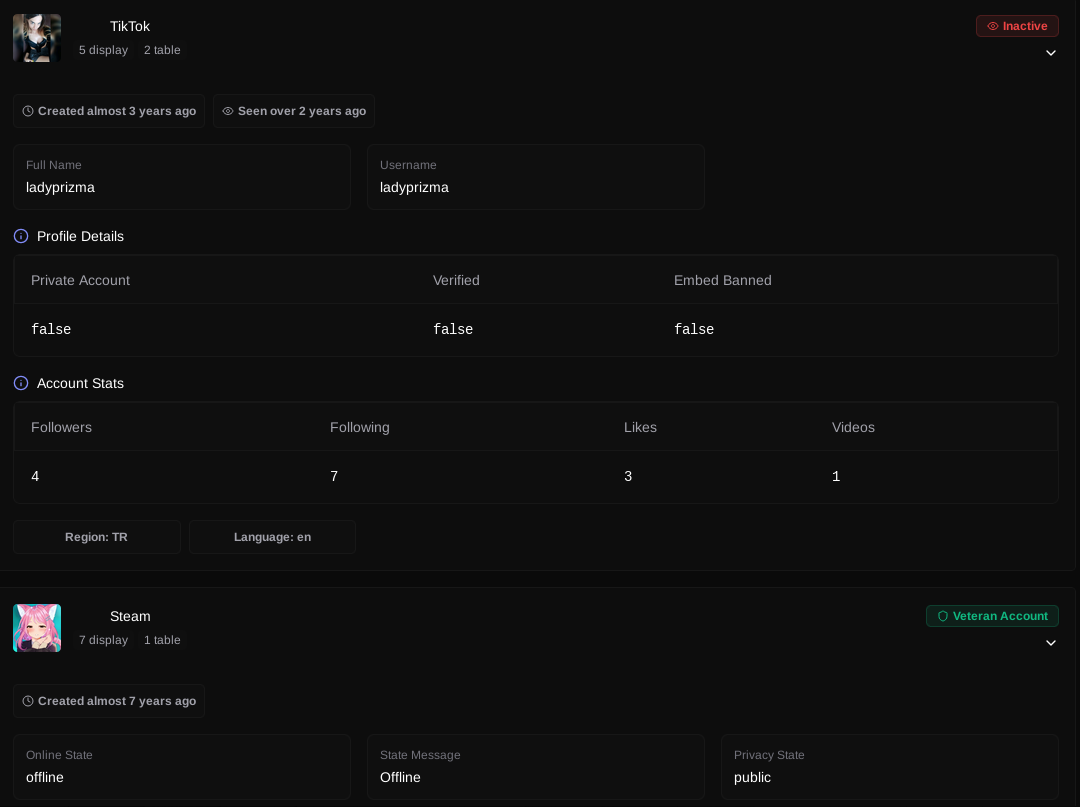Select the Videos count 1

pos(835,476)
